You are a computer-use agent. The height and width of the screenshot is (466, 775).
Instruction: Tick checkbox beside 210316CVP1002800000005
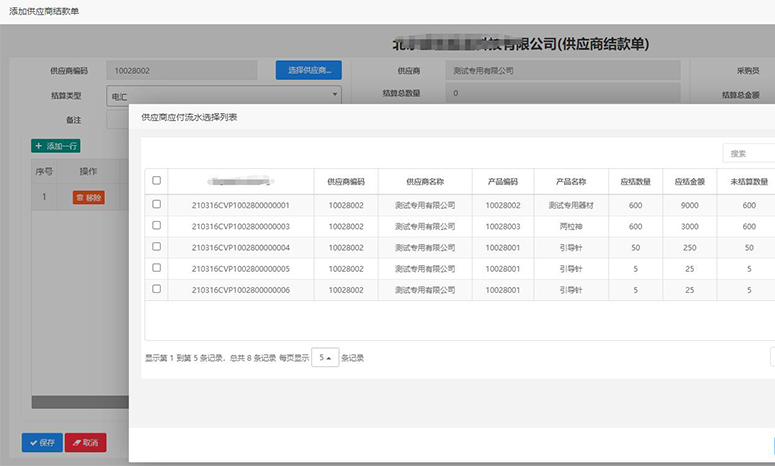point(156,268)
